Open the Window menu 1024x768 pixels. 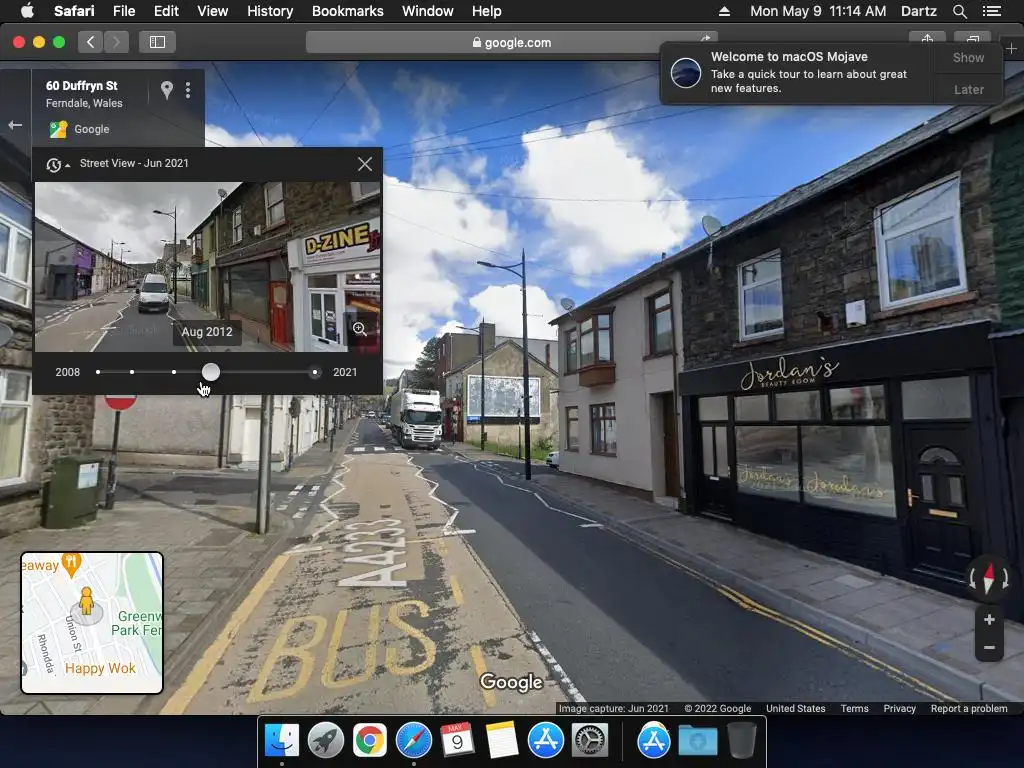point(427,11)
